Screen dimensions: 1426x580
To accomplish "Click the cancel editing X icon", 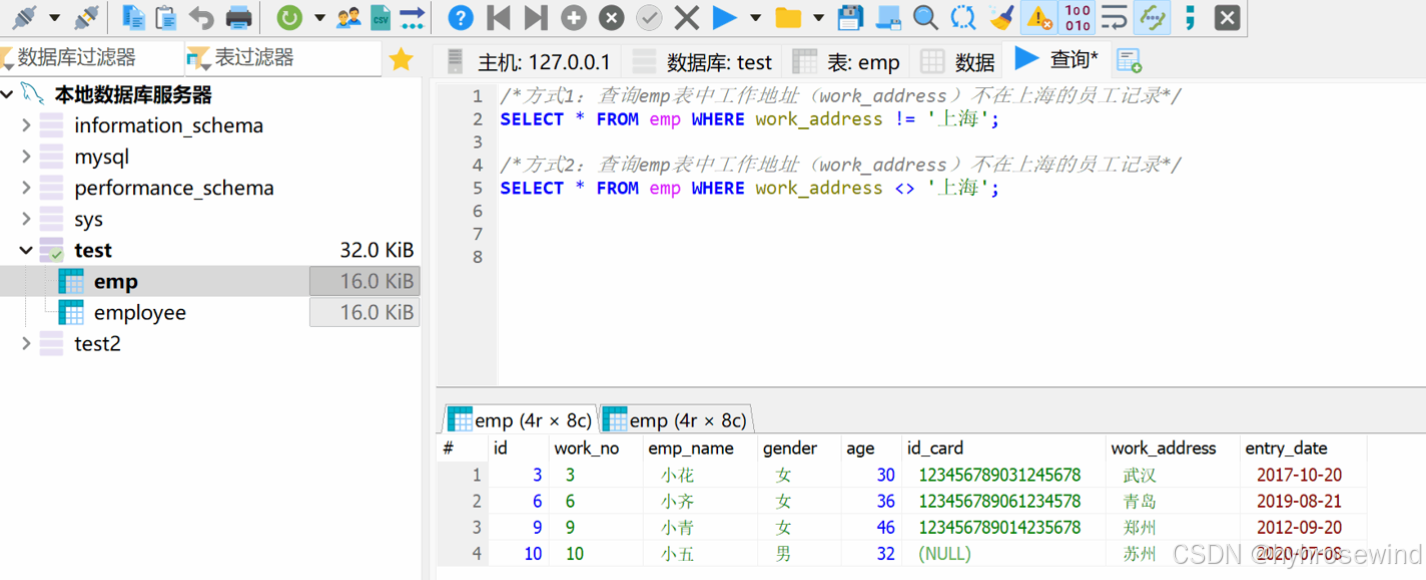I will [686, 17].
